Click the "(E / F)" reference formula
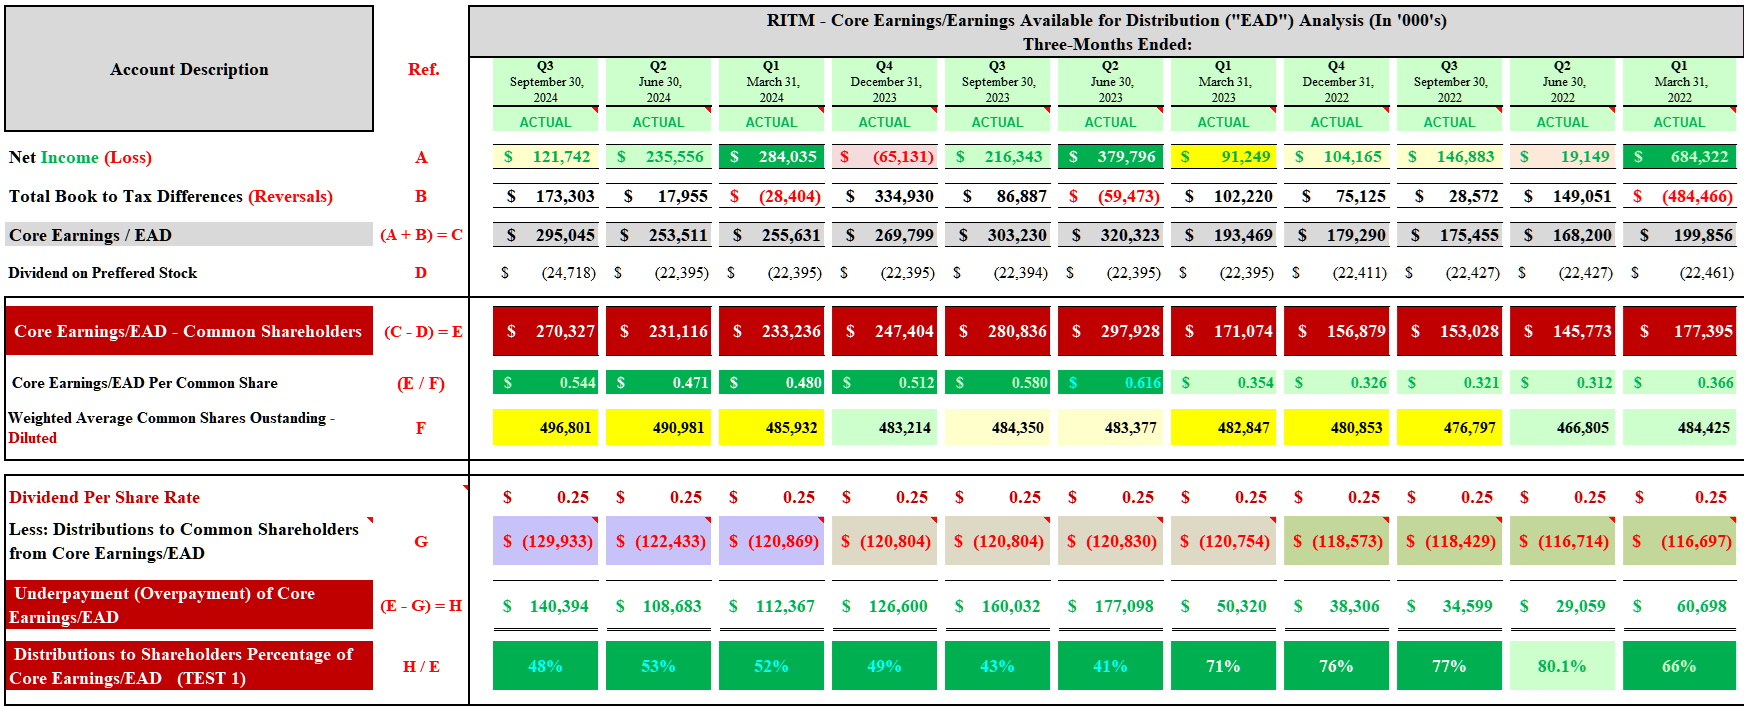1746x715 pixels. 421,383
